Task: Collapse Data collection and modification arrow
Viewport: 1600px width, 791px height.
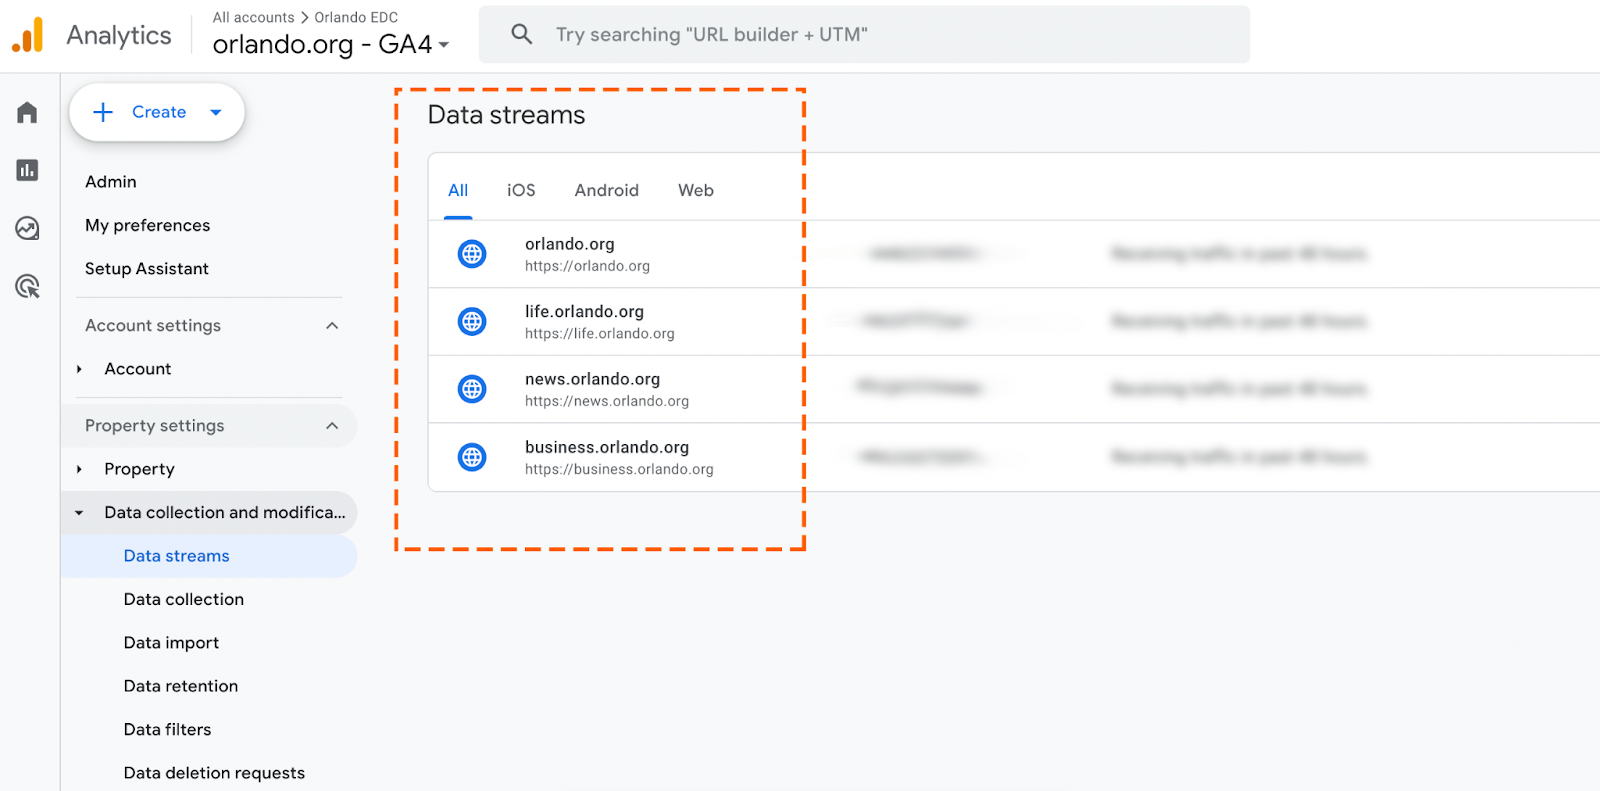Action: [x=79, y=513]
